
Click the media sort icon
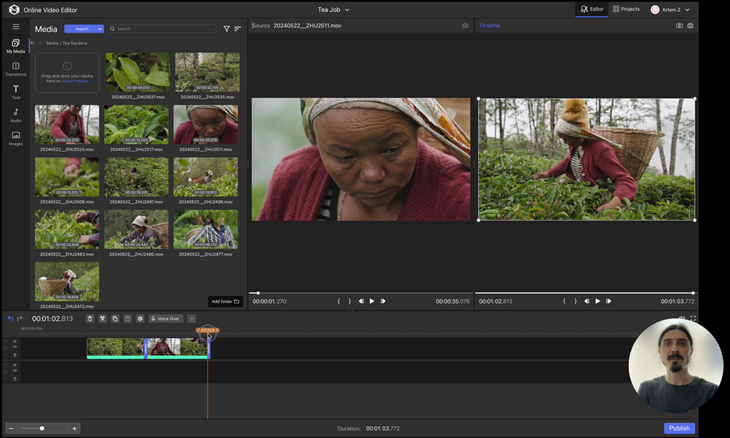pos(238,29)
